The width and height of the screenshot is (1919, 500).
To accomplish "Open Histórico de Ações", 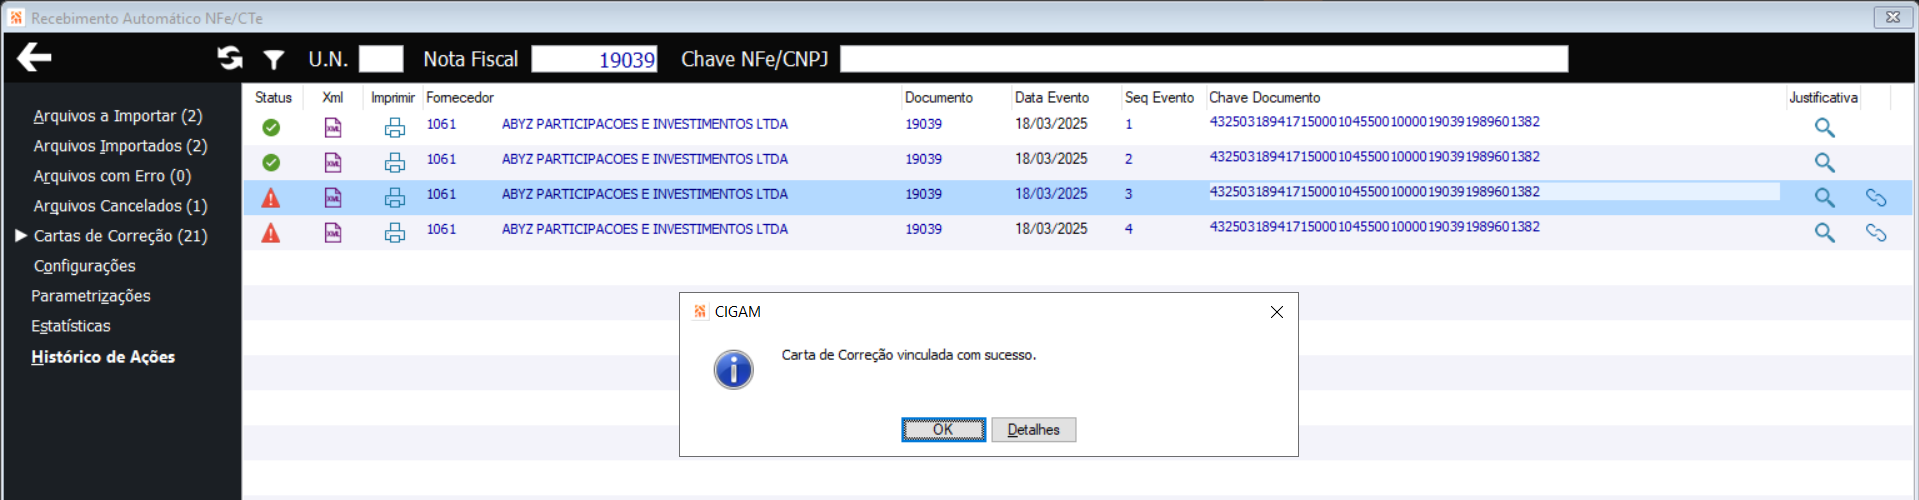I will point(103,357).
